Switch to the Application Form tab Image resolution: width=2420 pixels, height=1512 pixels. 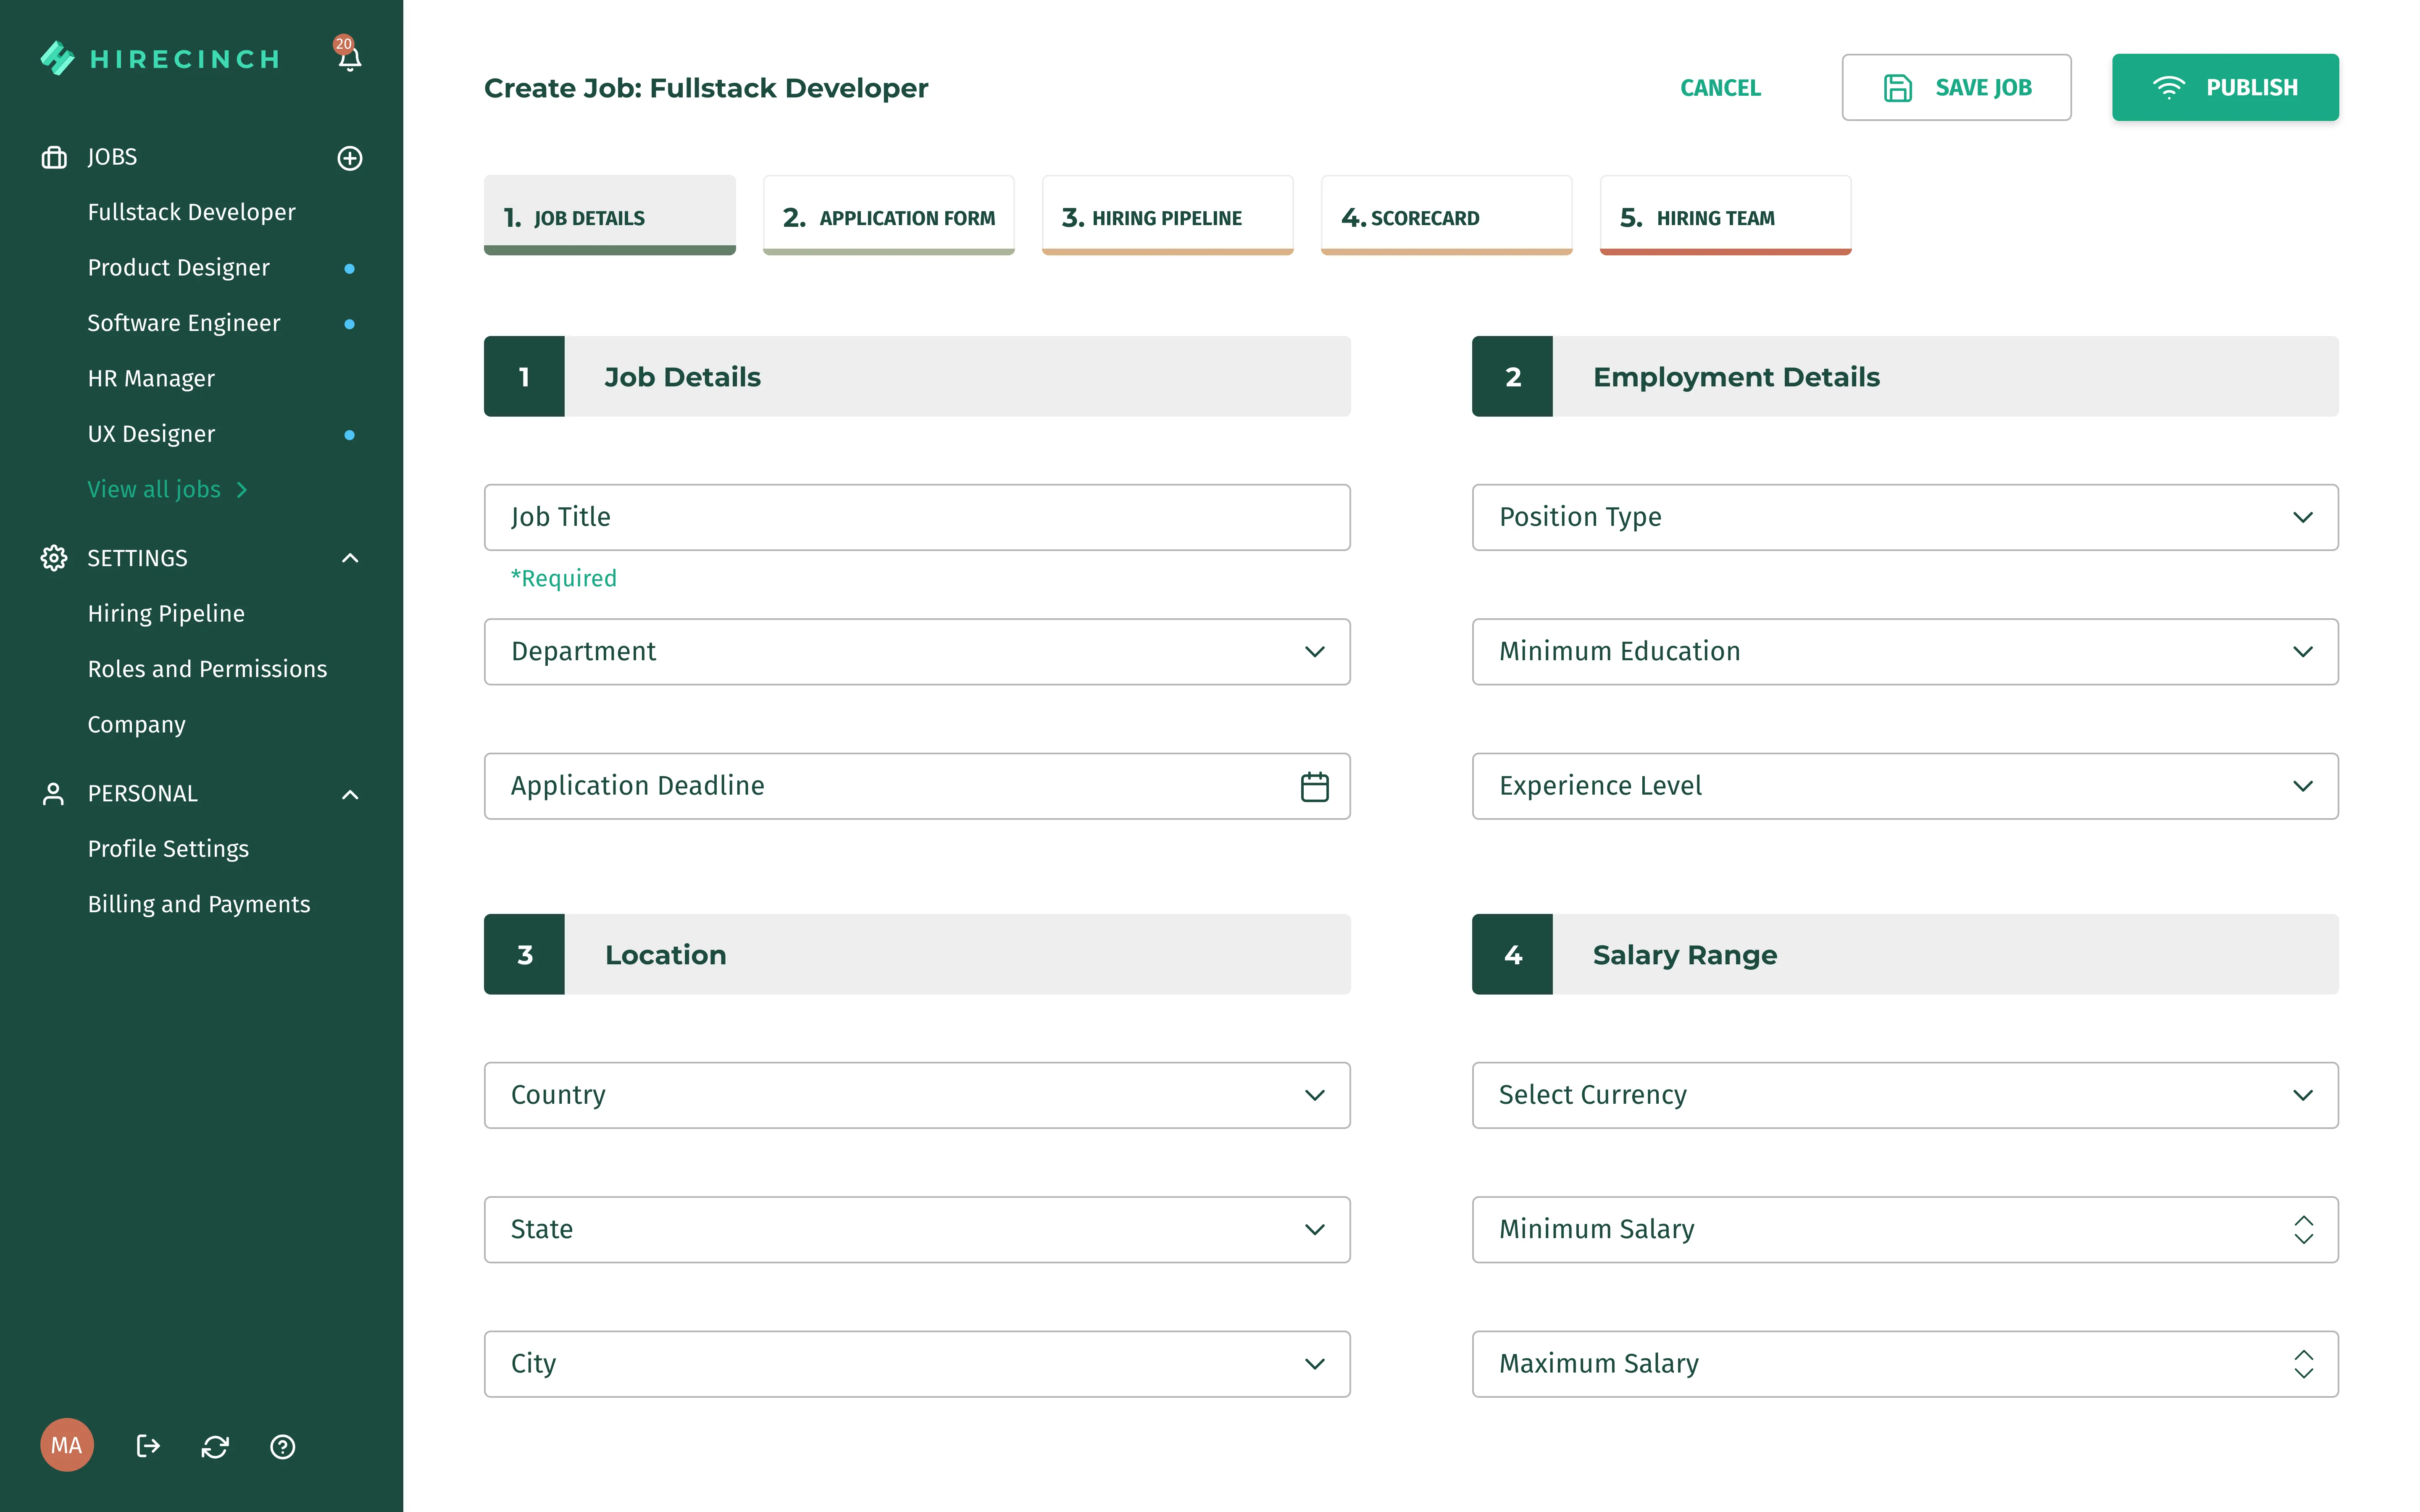click(x=889, y=215)
